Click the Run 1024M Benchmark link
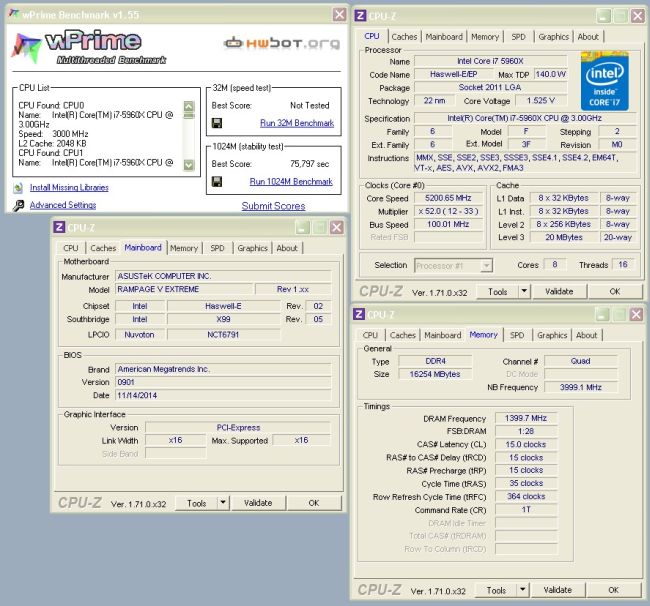Image resolution: width=650 pixels, height=606 pixels. tap(291, 182)
